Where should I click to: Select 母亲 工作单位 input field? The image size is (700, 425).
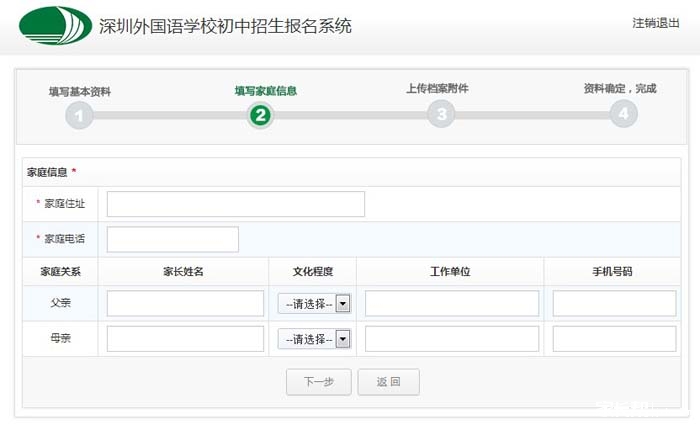point(451,339)
